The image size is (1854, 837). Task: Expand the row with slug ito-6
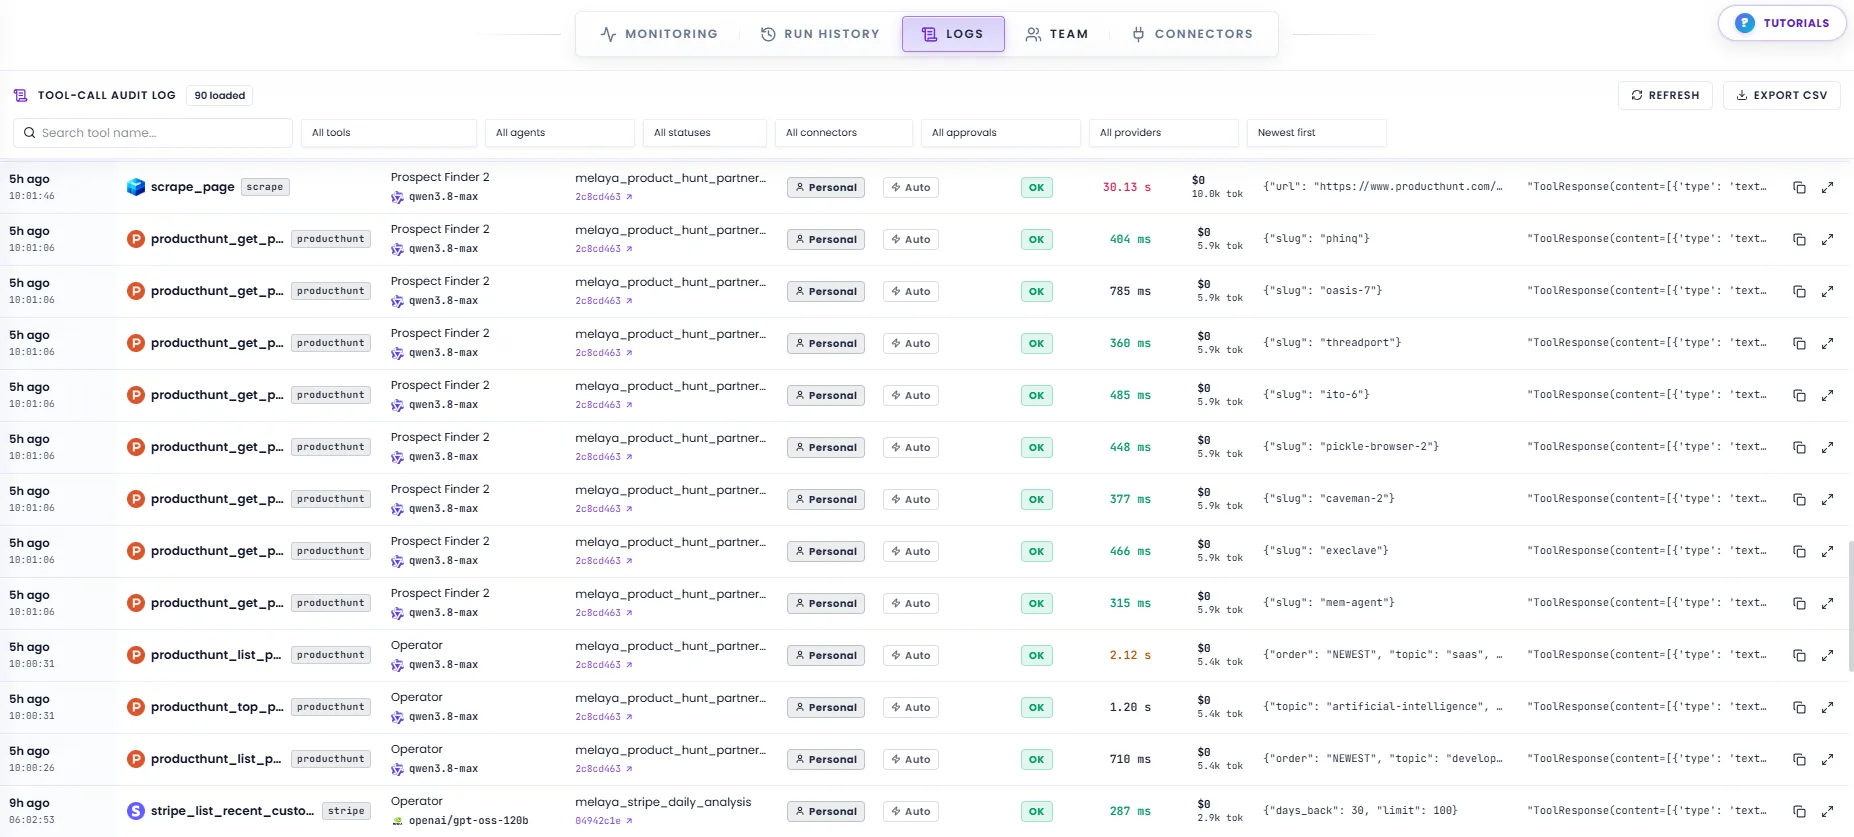pyautogui.click(x=1827, y=395)
